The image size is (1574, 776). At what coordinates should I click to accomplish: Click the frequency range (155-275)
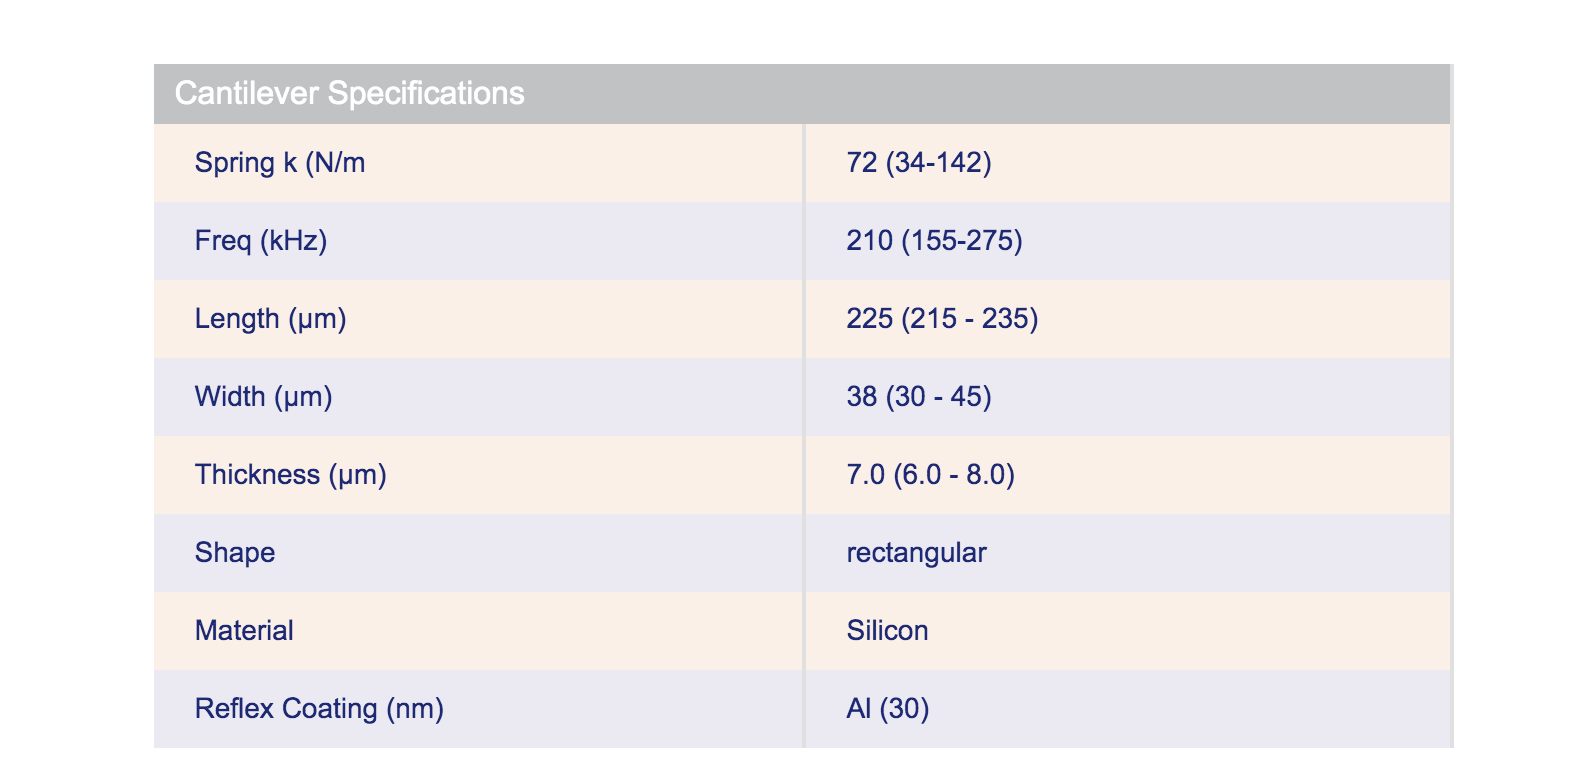[x=962, y=240]
